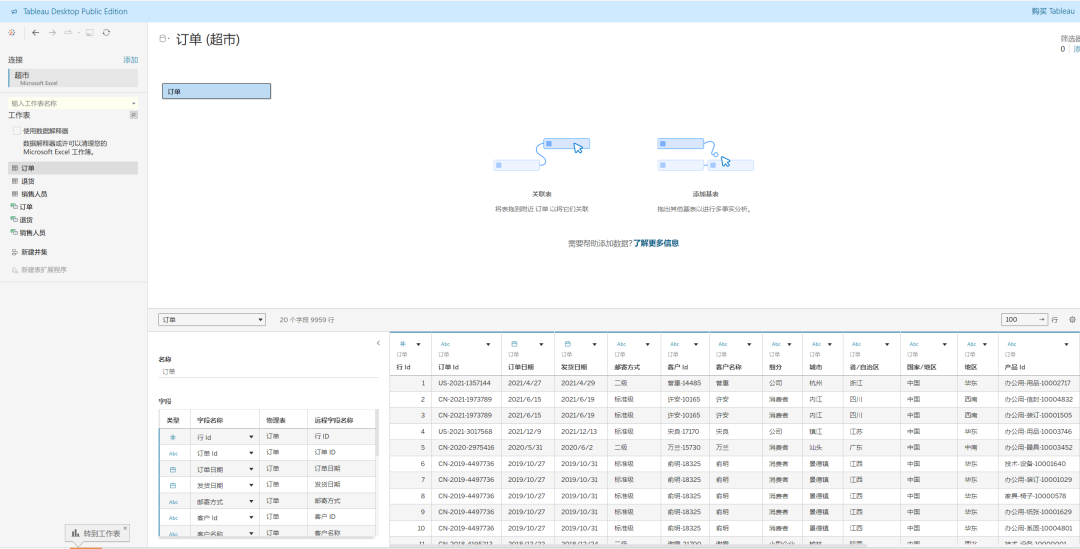
Task: Click the Abc type icon above 邮寄方式 column
Action: 621,344
